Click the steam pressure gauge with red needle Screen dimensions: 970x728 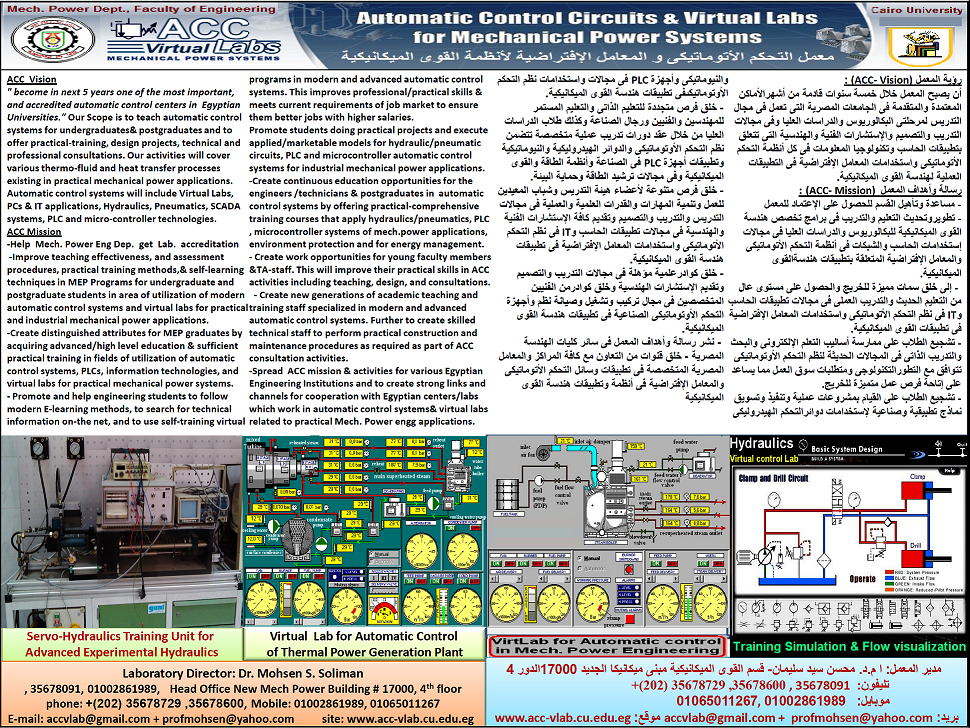(592, 604)
